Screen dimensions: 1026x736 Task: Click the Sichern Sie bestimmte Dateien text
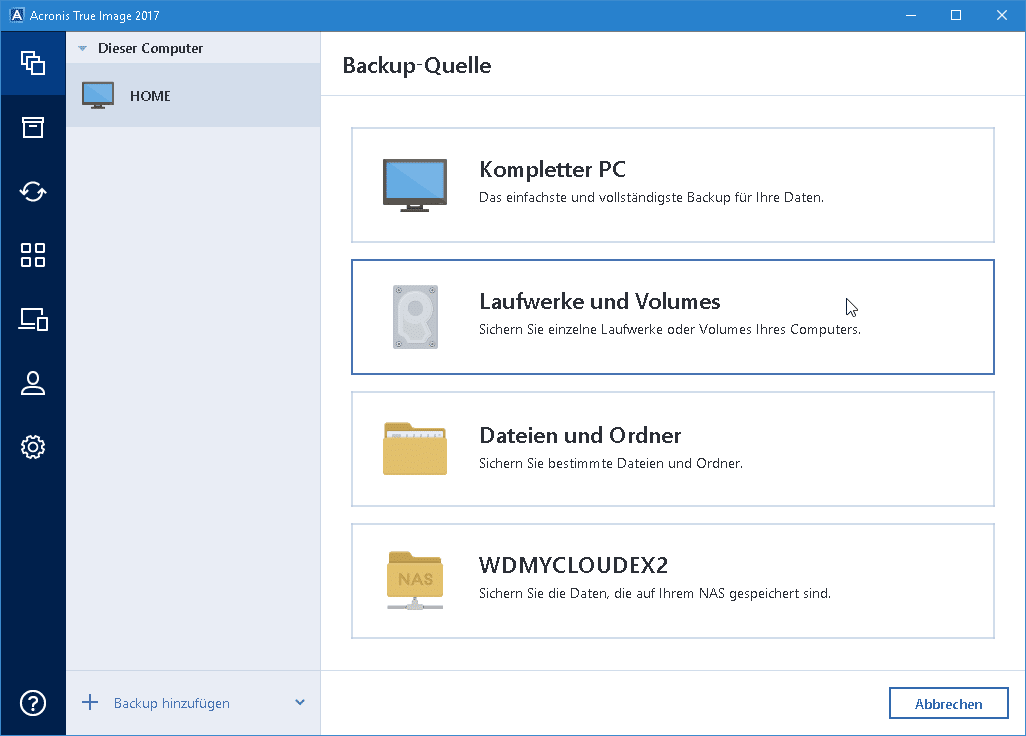coord(610,463)
